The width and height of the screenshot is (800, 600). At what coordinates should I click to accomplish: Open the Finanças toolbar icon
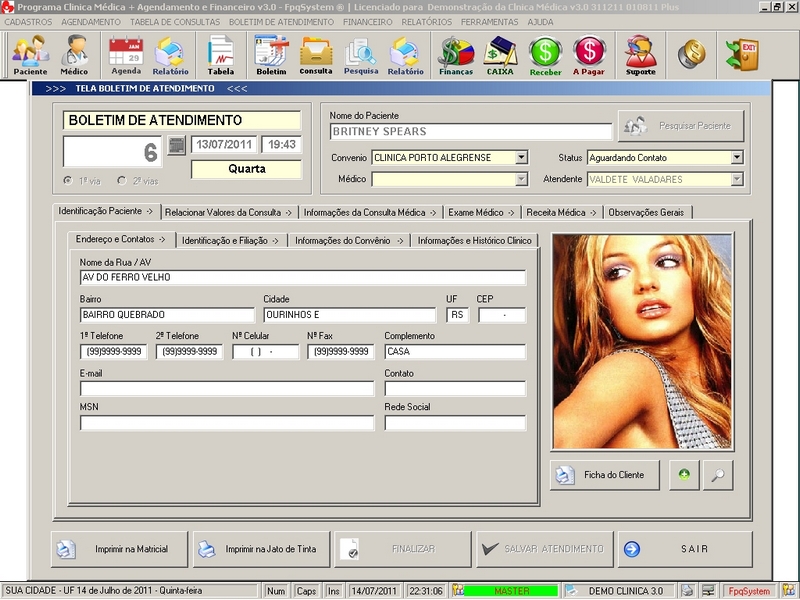pyautogui.click(x=455, y=55)
